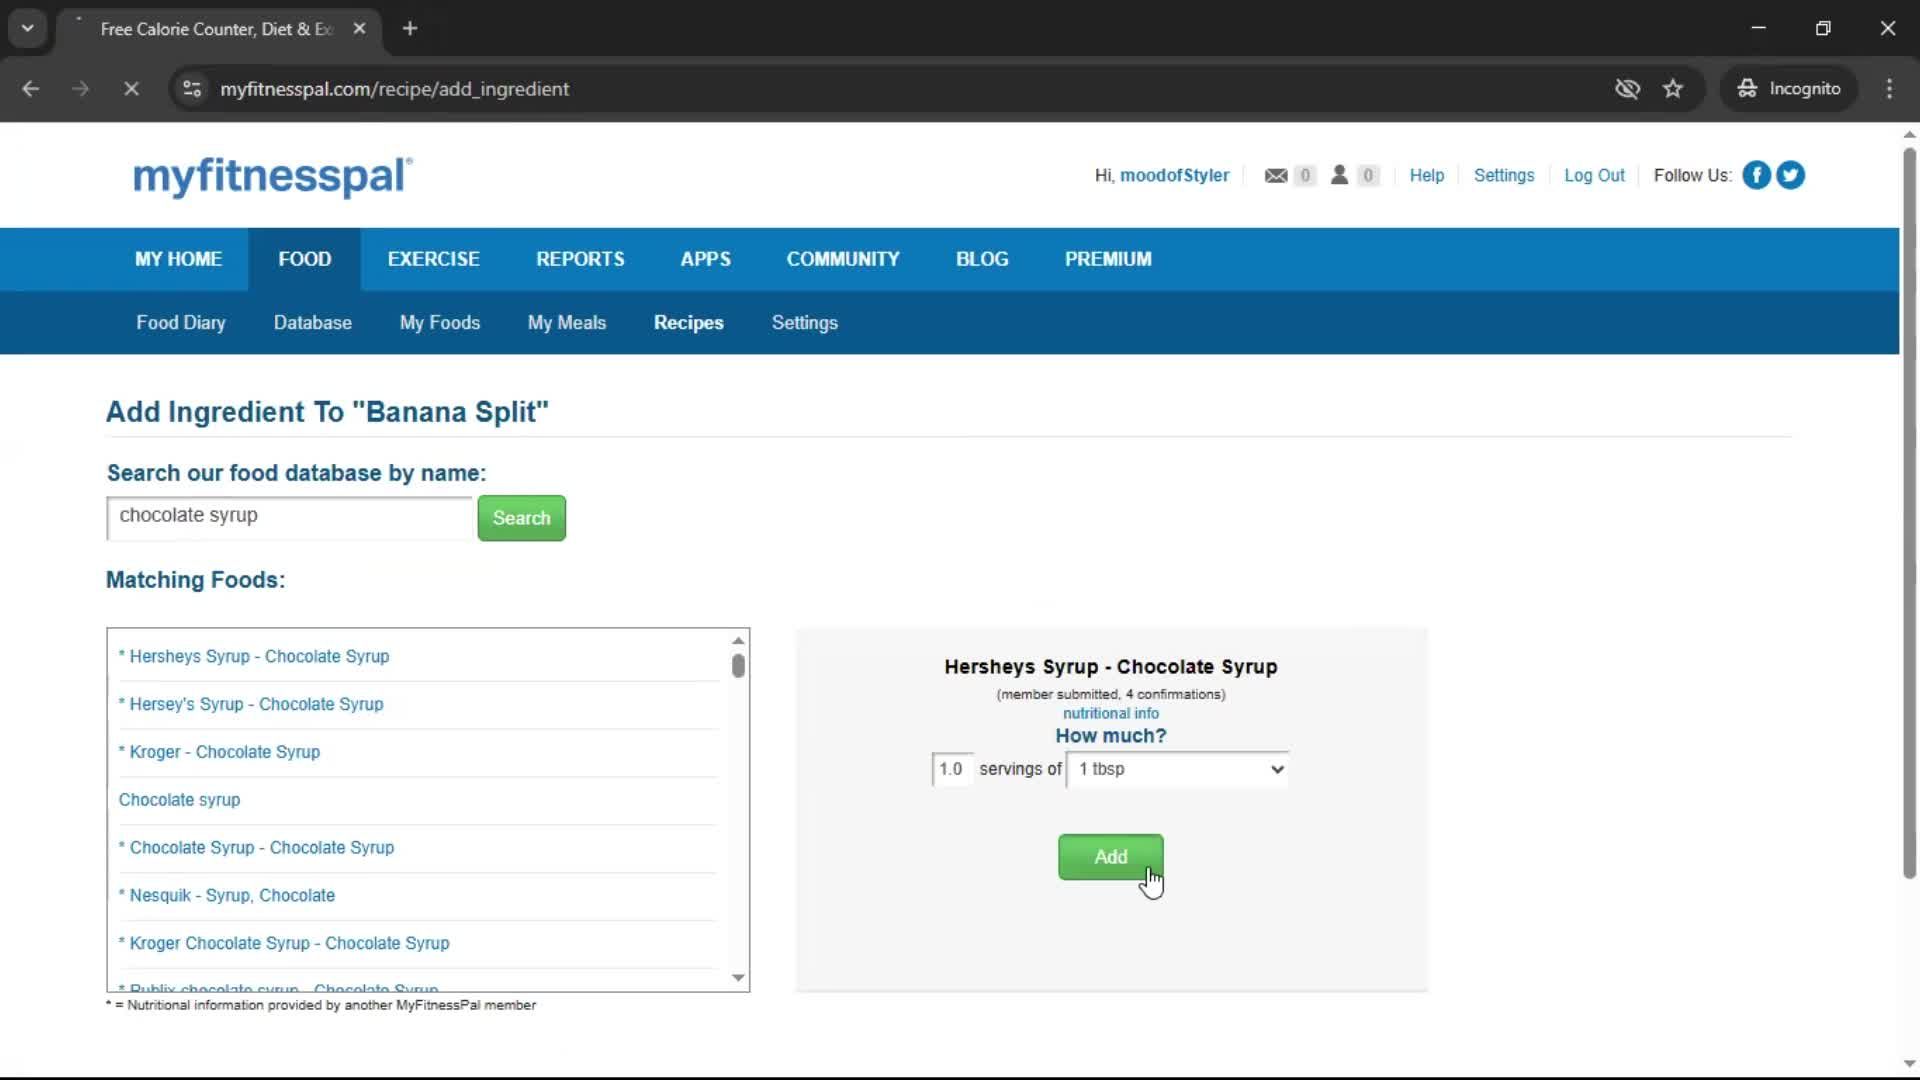Viewport: 1920px width, 1080px height.
Task: Click the green Add button
Action: [1111, 857]
